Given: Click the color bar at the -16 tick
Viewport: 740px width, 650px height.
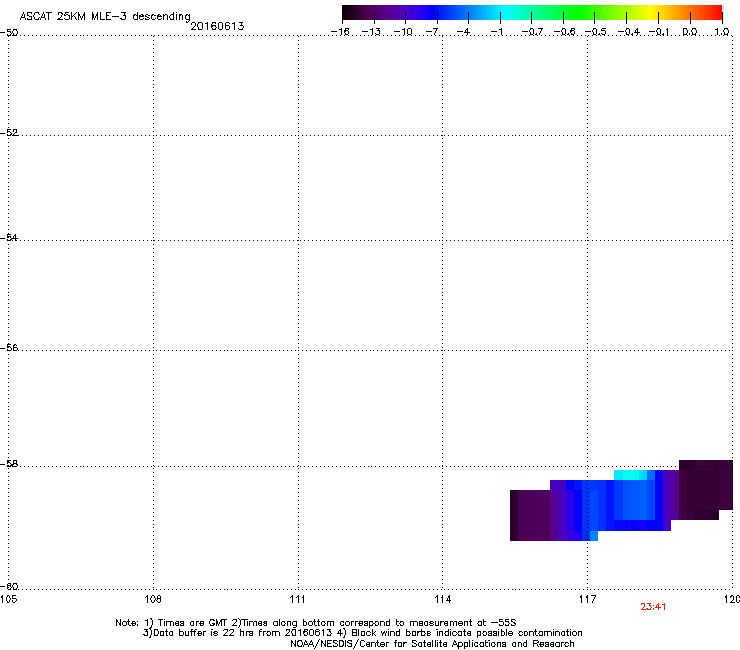Looking at the screenshot, I should point(343,13).
